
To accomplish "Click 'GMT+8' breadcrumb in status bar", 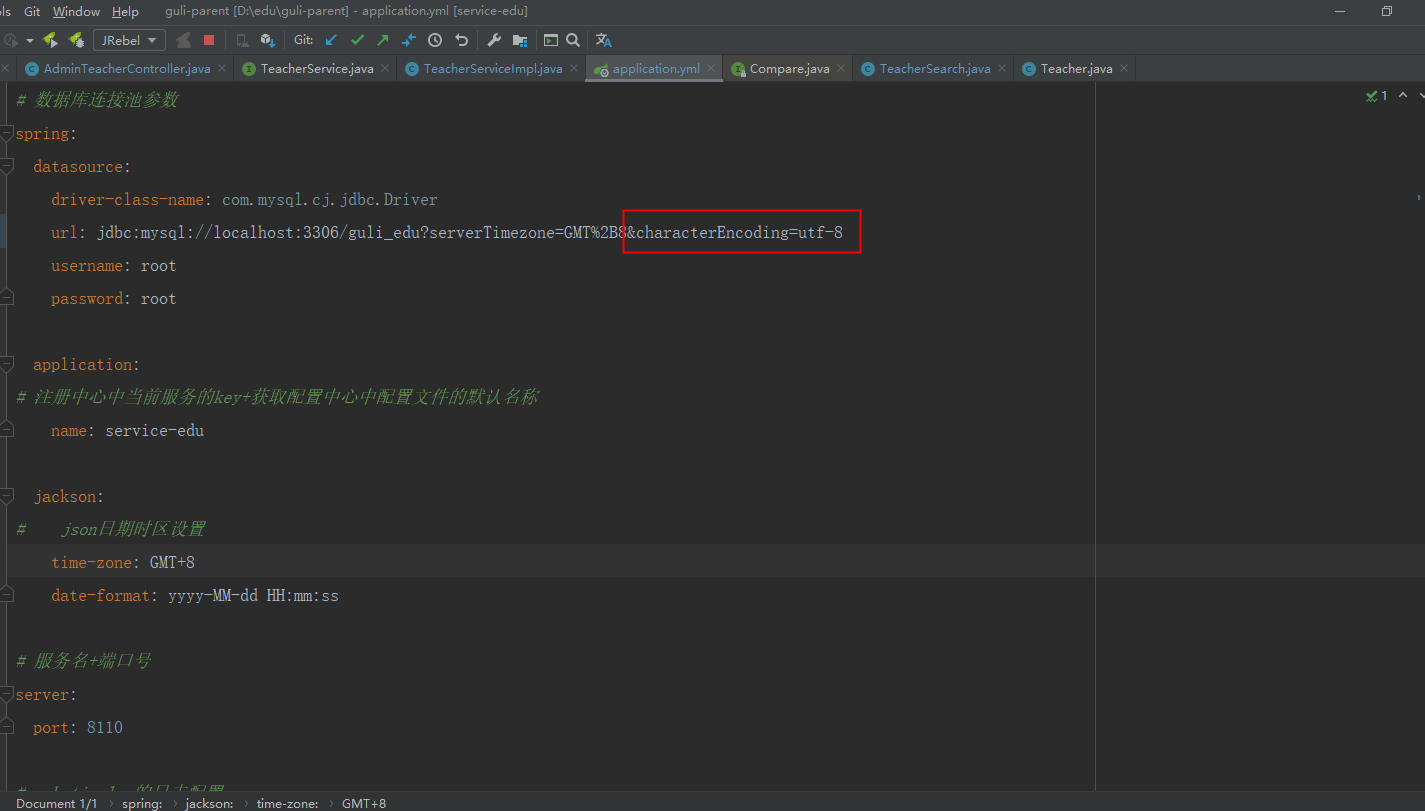I will point(364,804).
